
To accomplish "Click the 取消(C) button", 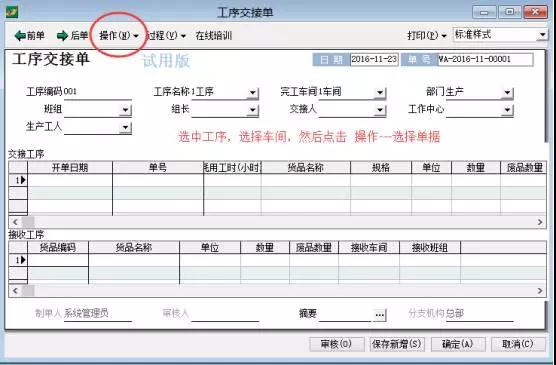I will point(518,344).
